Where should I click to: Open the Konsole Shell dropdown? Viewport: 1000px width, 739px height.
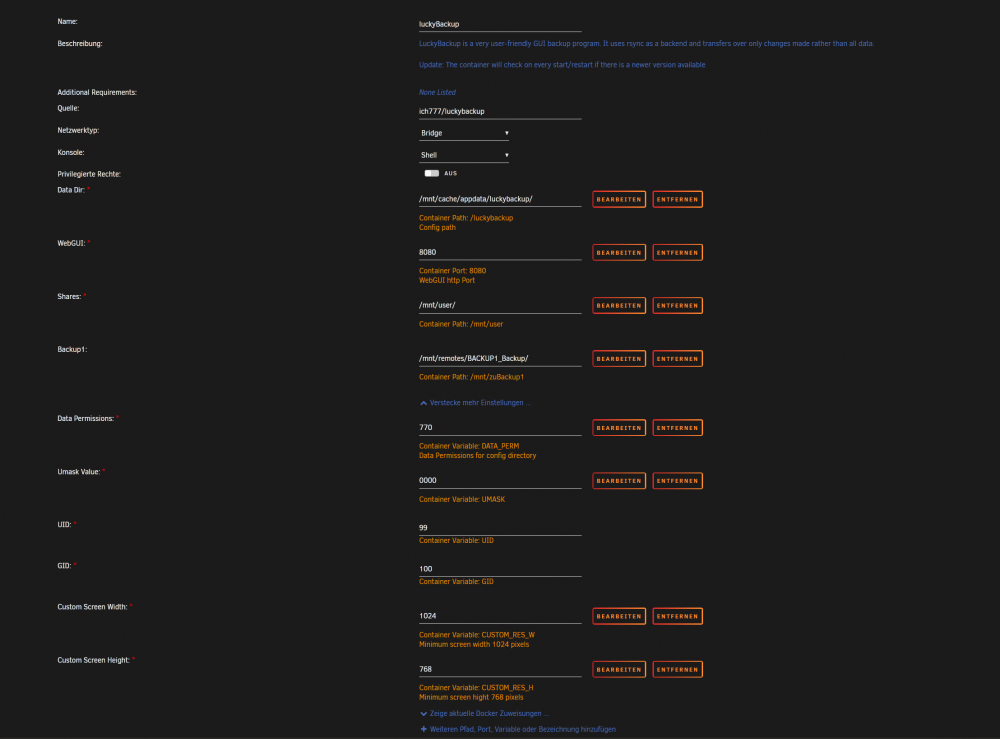pyautogui.click(x=464, y=155)
